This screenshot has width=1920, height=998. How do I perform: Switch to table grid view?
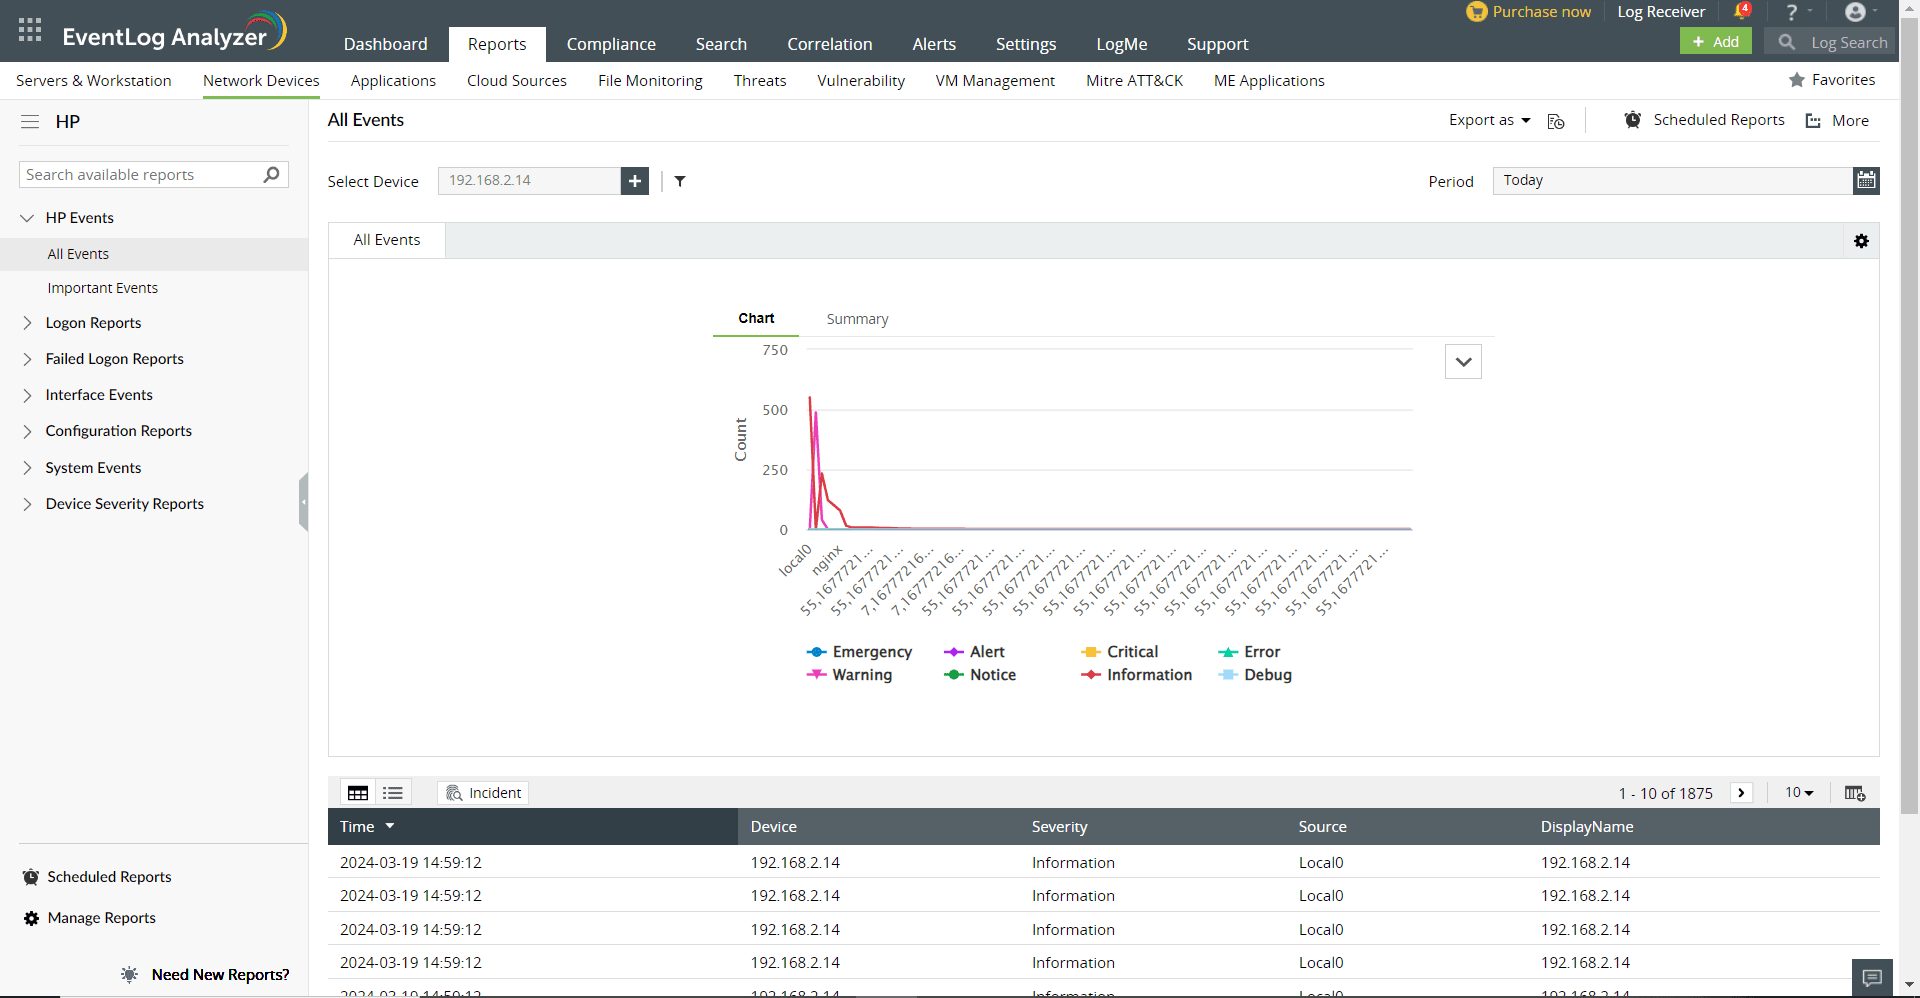pyautogui.click(x=358, y=793)
